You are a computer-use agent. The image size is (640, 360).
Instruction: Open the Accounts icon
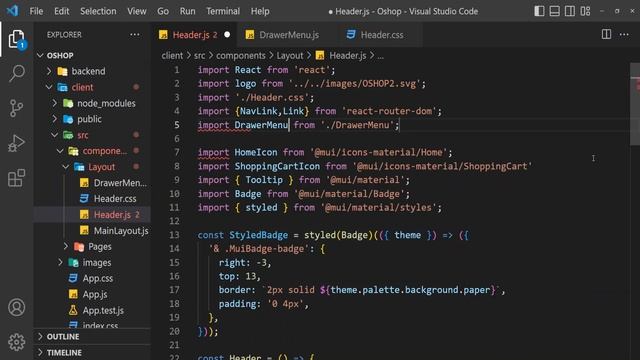click(16, 307)
